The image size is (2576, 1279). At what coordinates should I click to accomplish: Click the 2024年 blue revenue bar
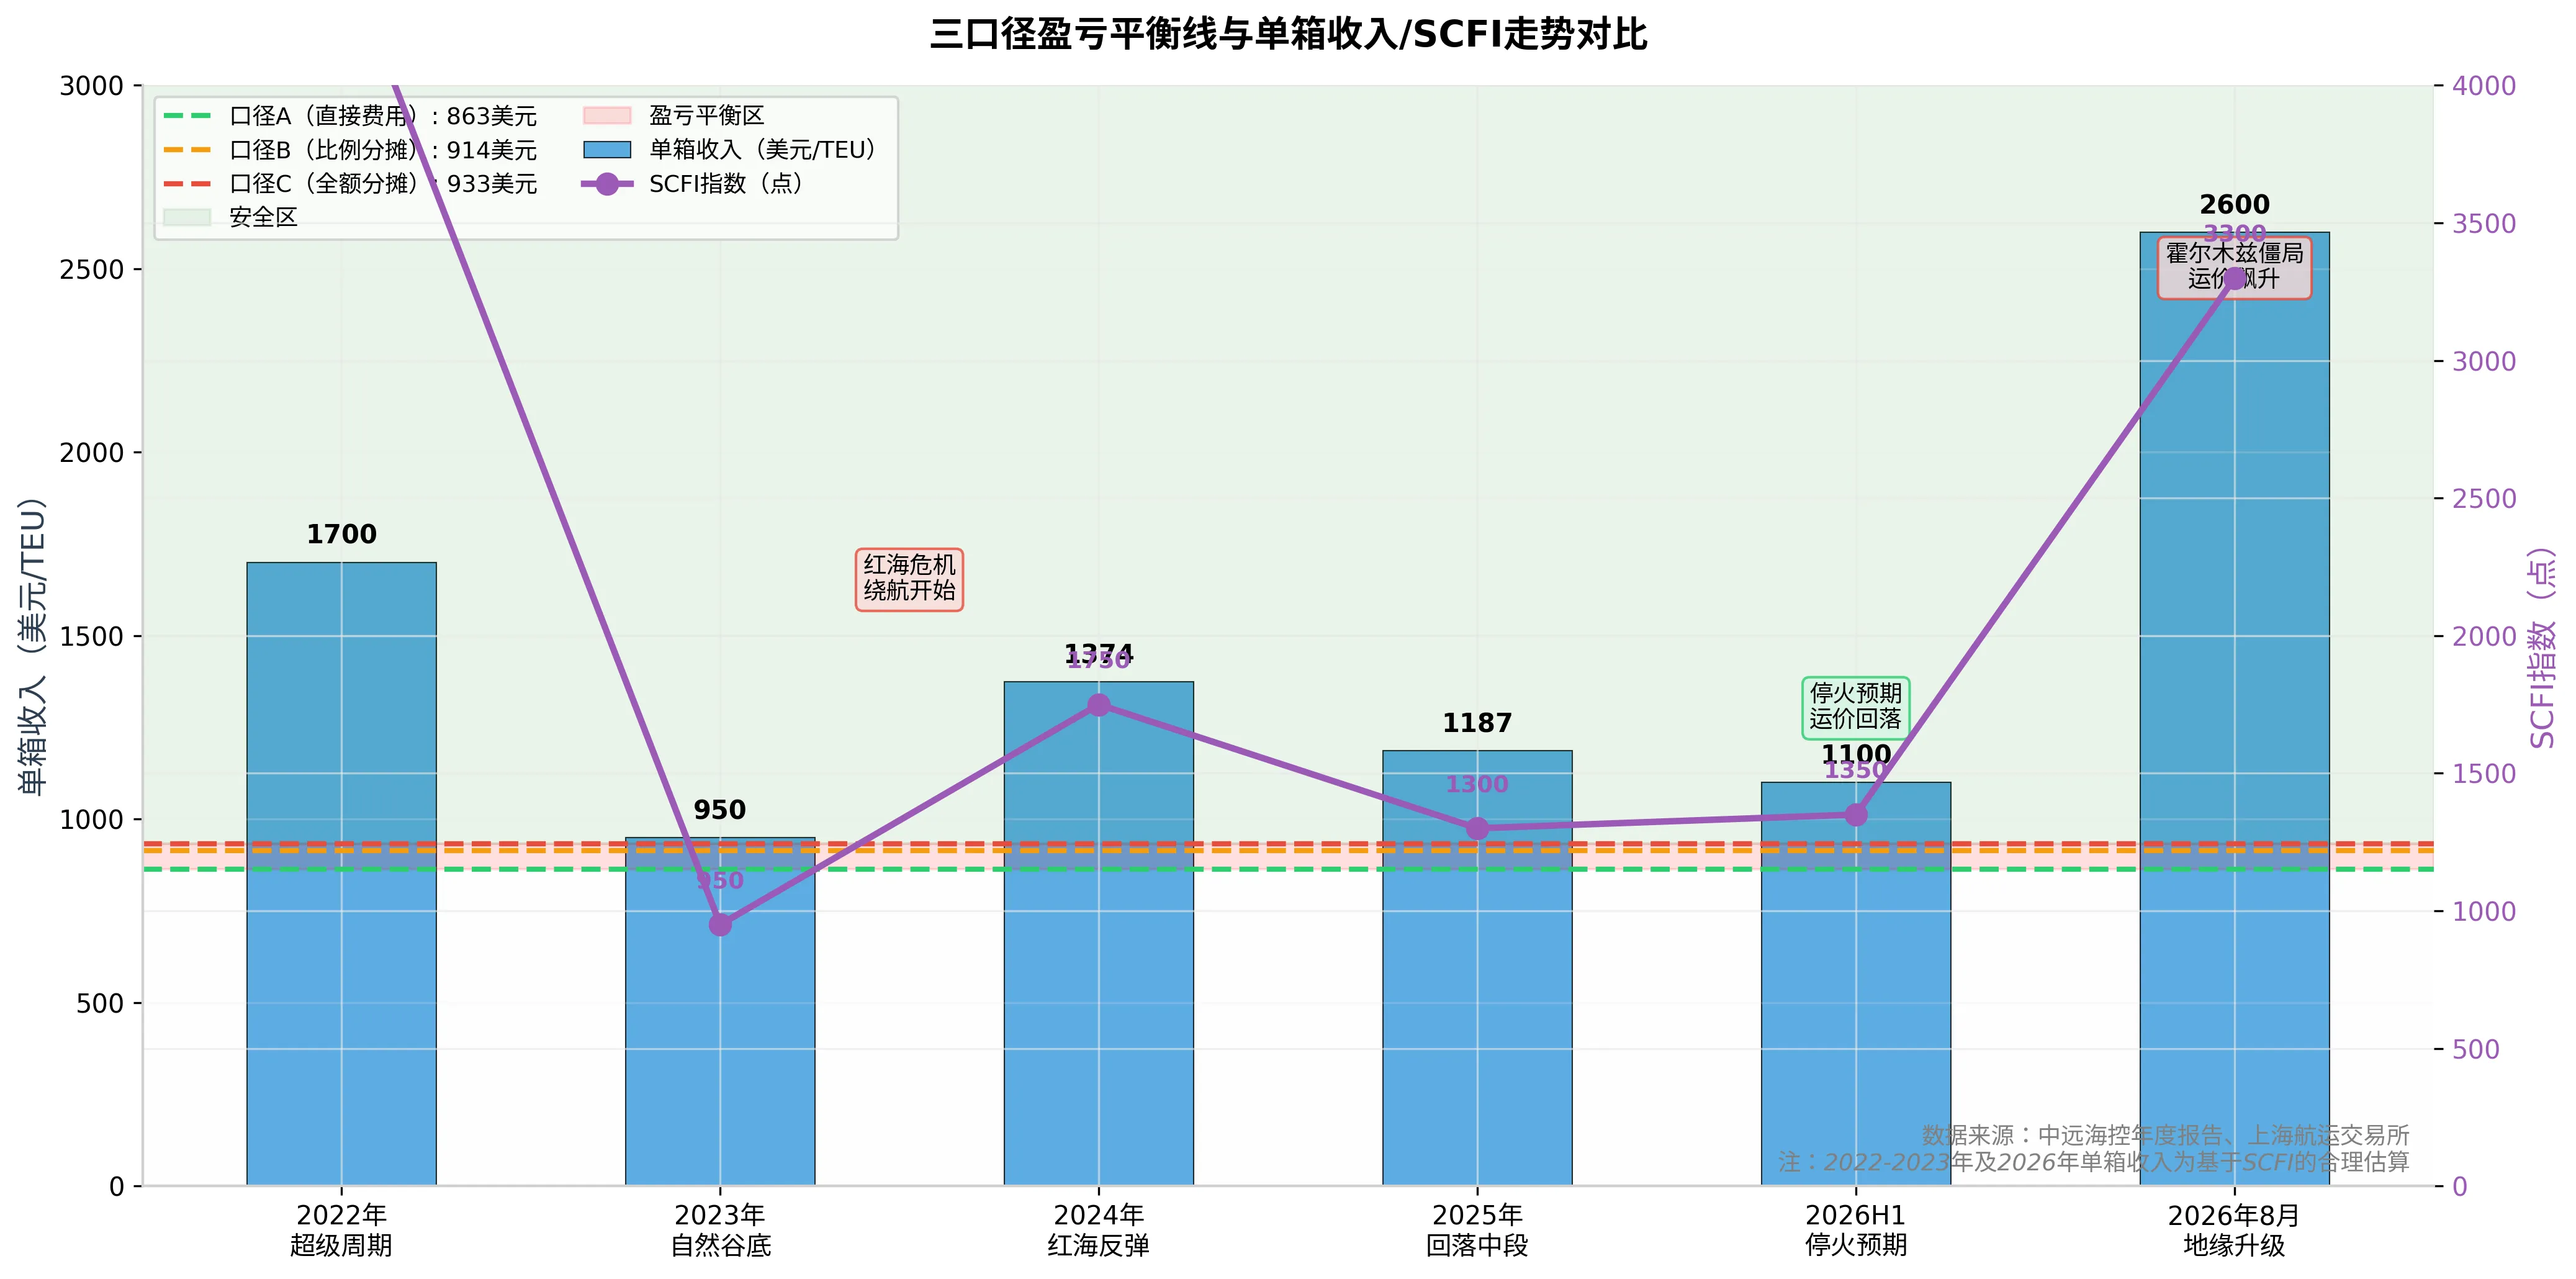coord(1099,934)
